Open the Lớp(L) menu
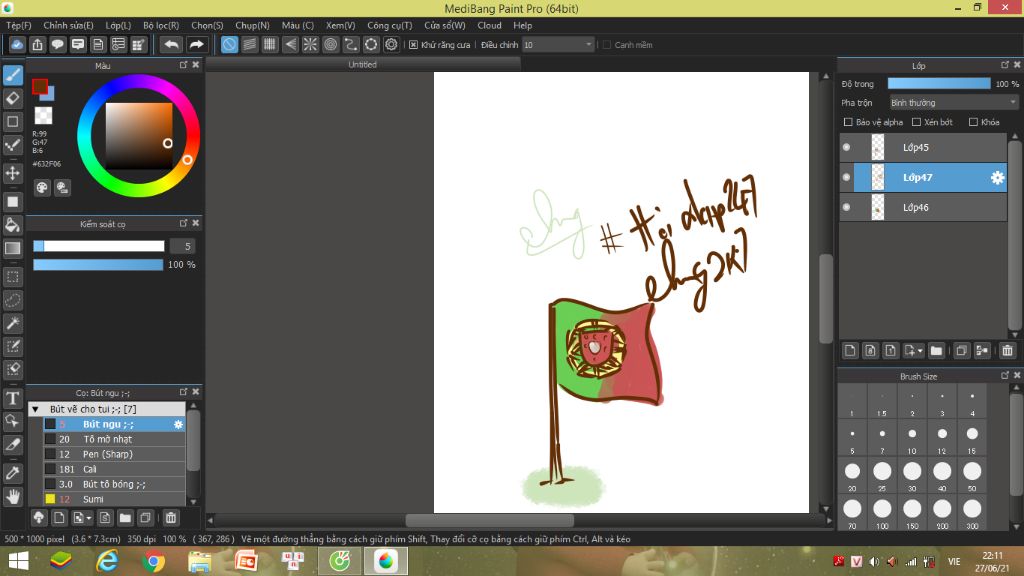 coord(118,25)
